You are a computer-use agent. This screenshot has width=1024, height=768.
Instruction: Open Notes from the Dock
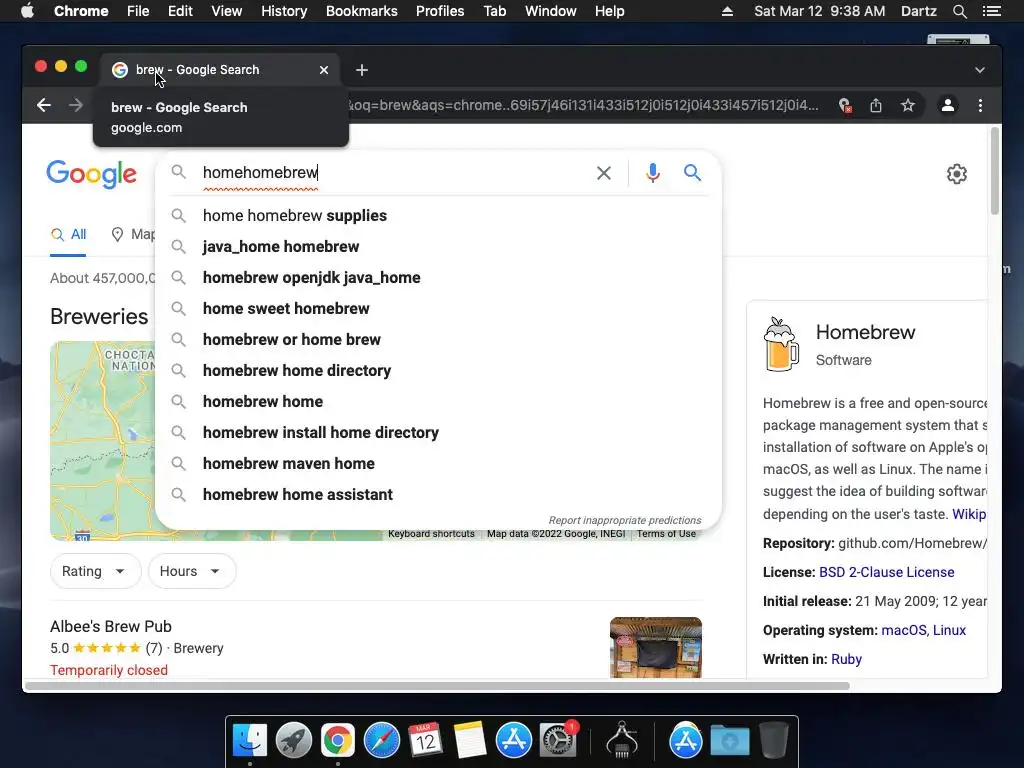click(470, 741)
